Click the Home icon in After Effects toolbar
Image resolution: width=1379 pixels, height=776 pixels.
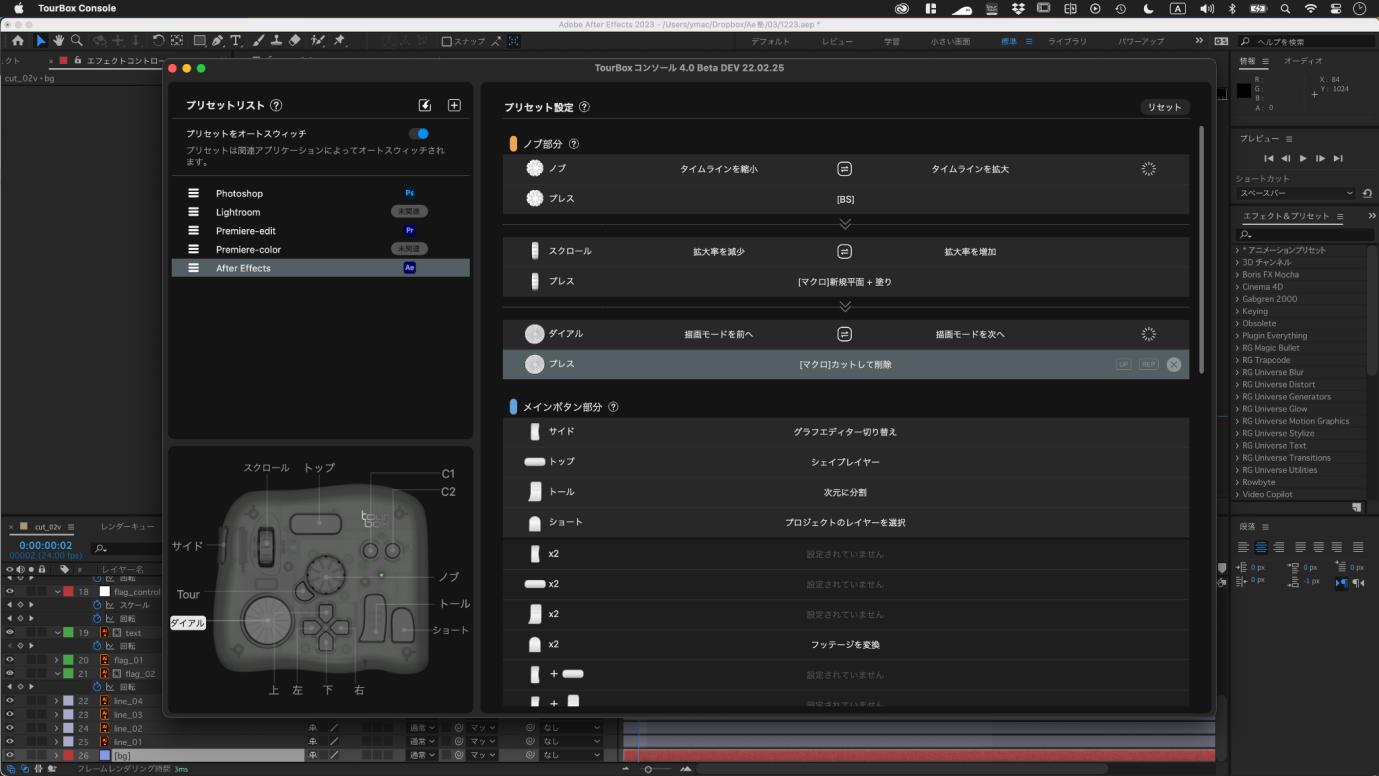coord(18,41)
